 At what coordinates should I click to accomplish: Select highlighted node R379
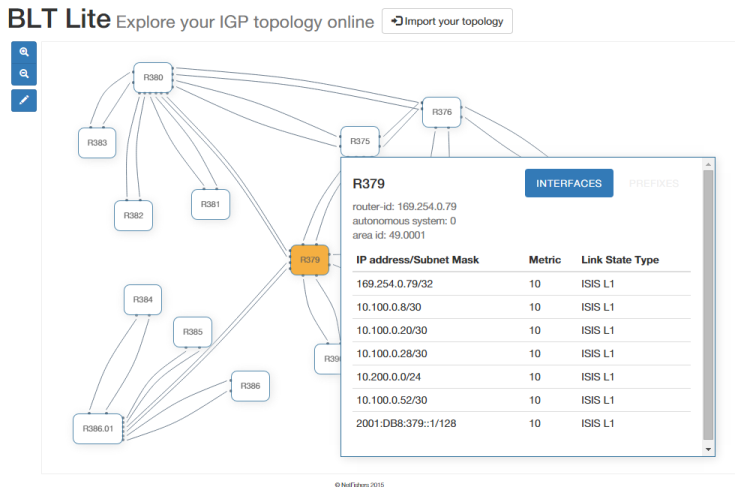[x=310, y=260]
